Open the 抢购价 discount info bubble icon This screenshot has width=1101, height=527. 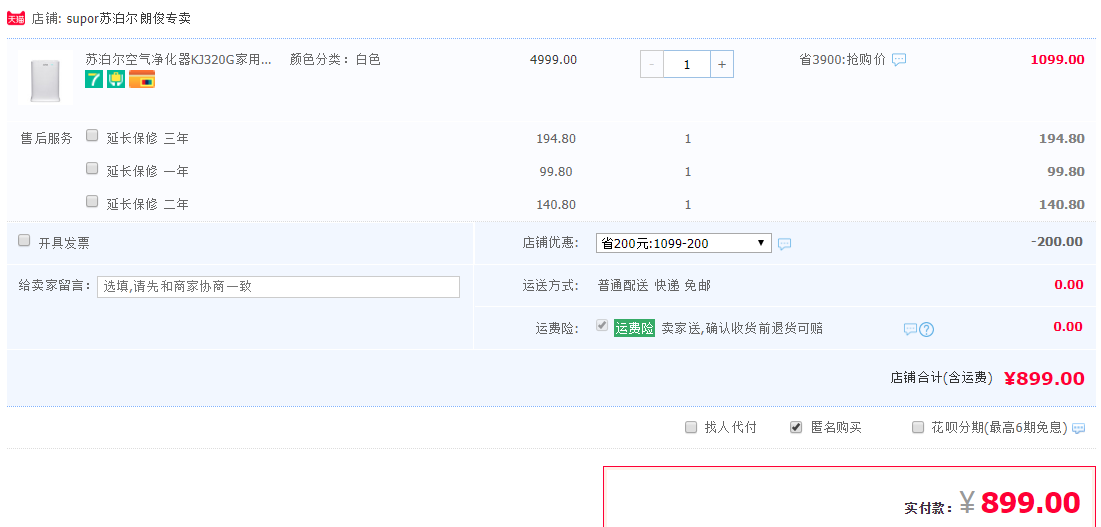tap(899, 60)
